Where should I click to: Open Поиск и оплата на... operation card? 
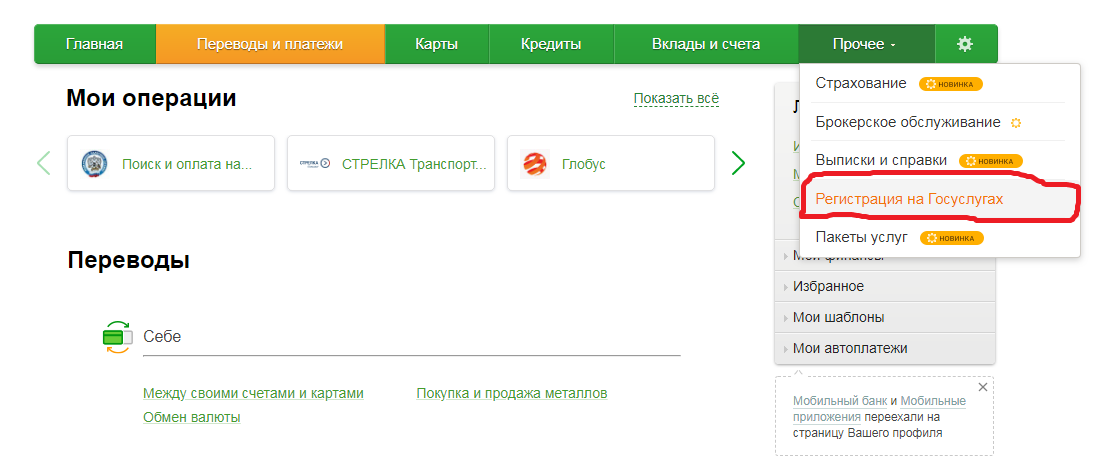171,164
